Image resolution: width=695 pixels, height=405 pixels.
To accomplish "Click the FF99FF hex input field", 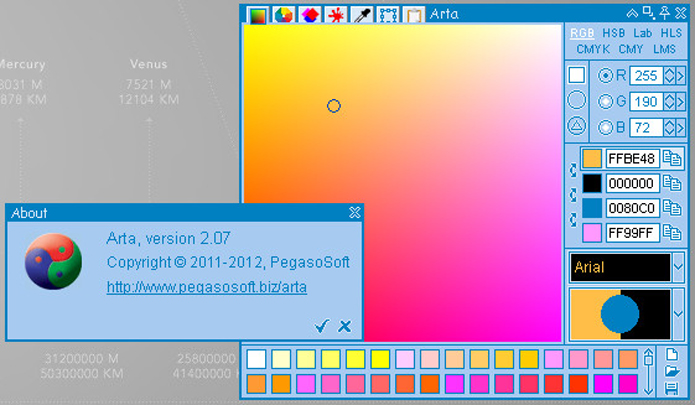I will 632,233.
